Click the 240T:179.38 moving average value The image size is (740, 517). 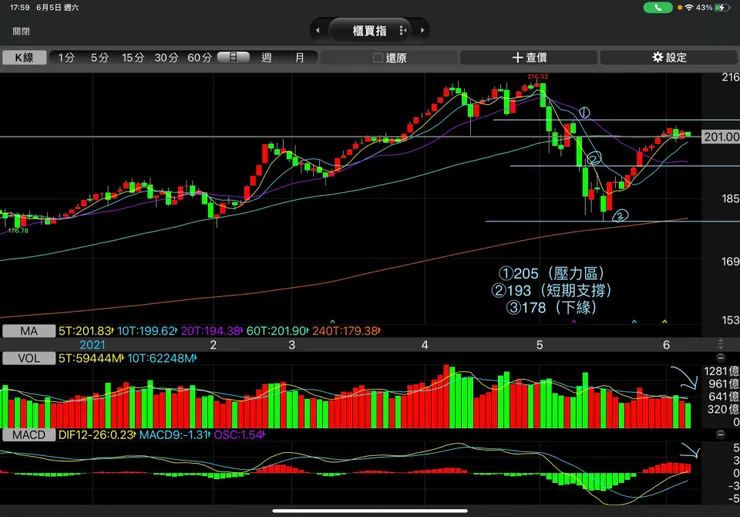coord(345,331)
